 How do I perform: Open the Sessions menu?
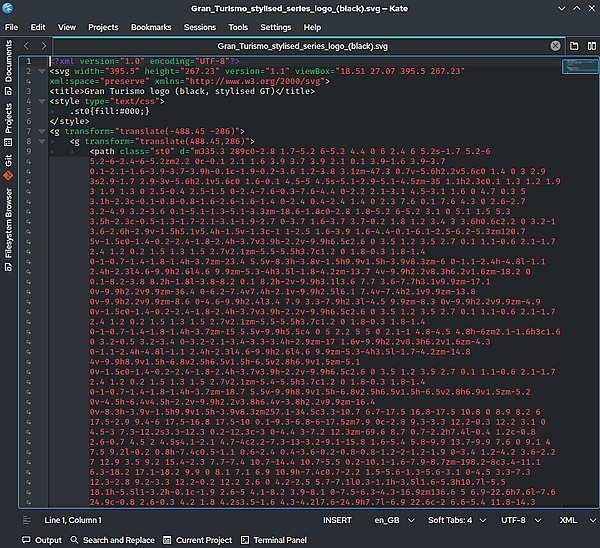click(200, 27)
